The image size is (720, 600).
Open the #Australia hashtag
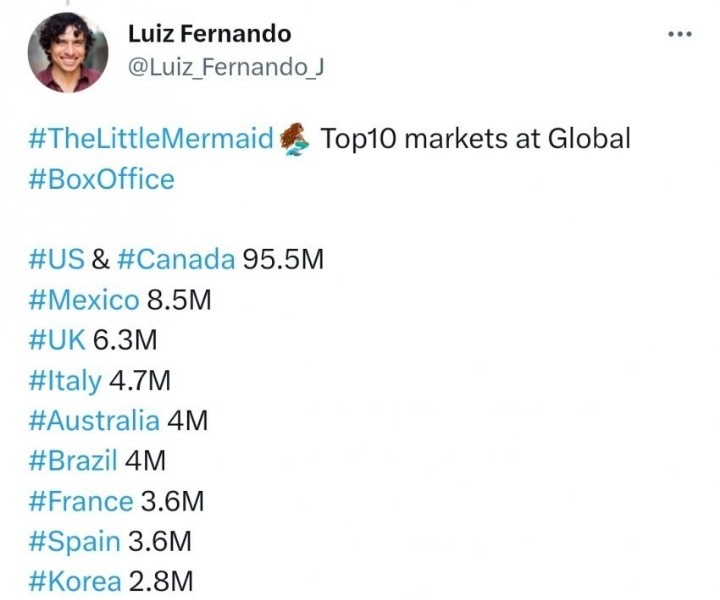click(x=95, y=420)
